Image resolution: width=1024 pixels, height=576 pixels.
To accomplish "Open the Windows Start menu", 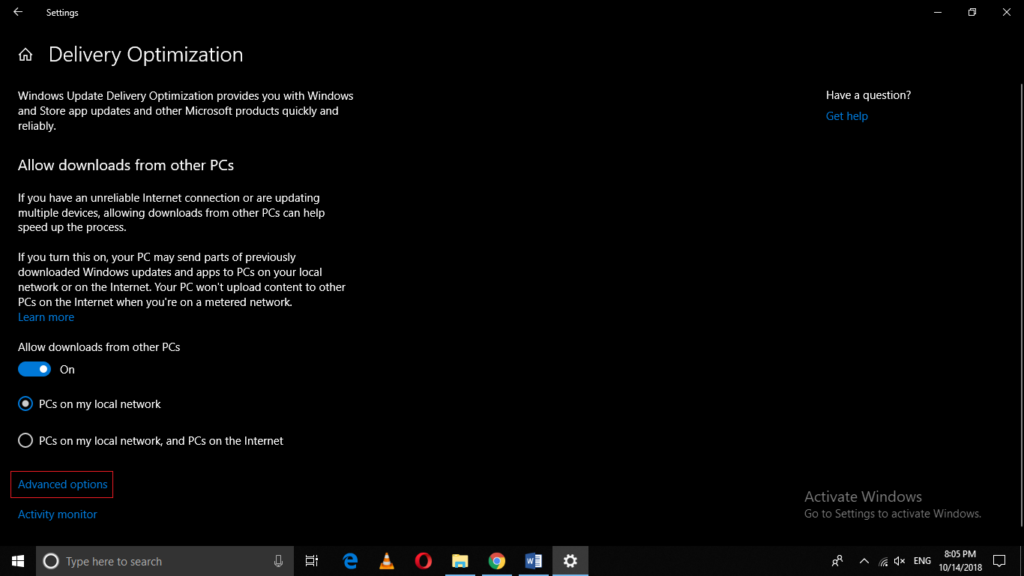I will (x=18, y=561).
